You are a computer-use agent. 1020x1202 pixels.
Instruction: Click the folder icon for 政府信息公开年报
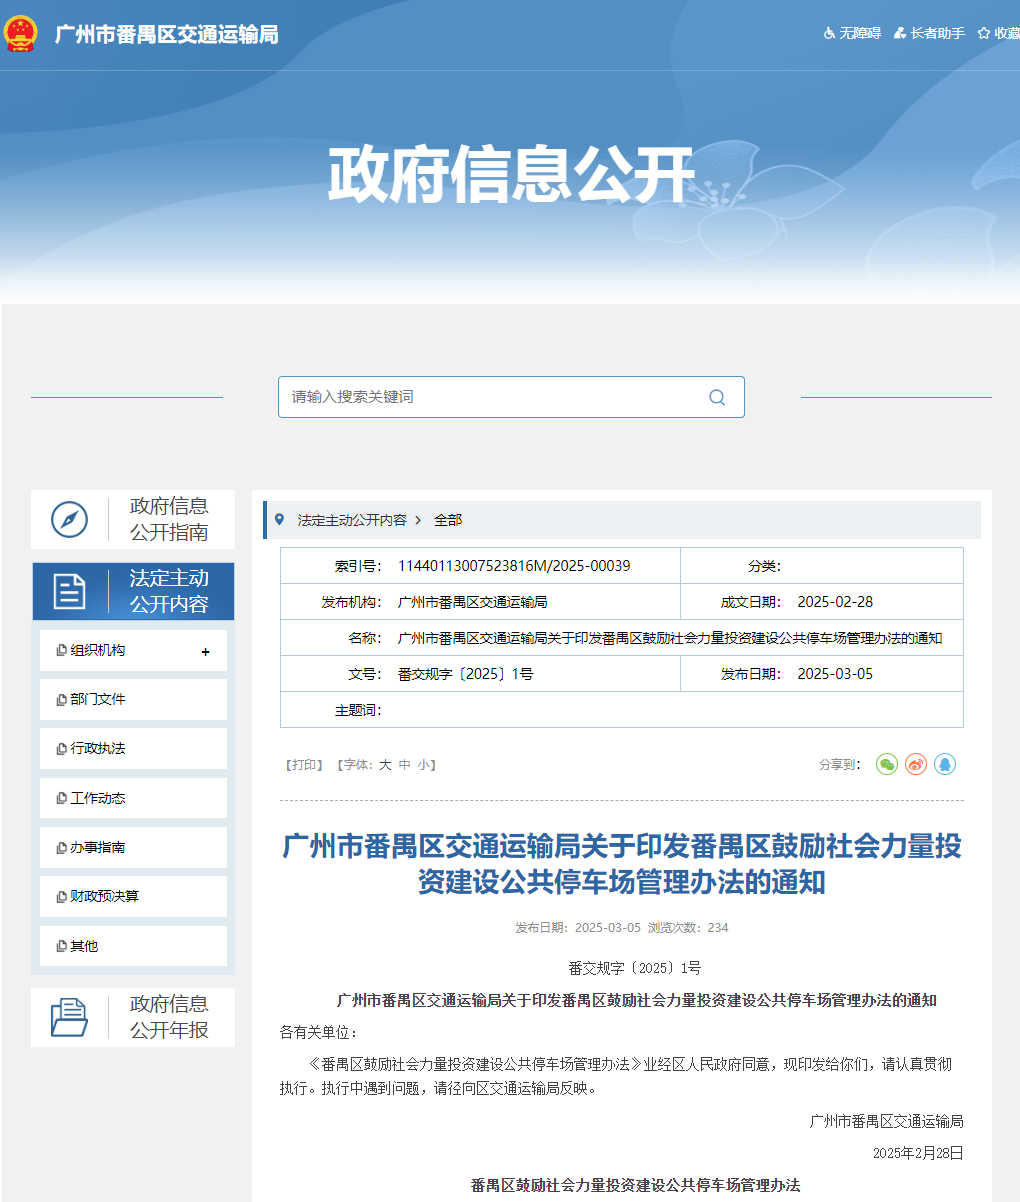[69, 1017]
